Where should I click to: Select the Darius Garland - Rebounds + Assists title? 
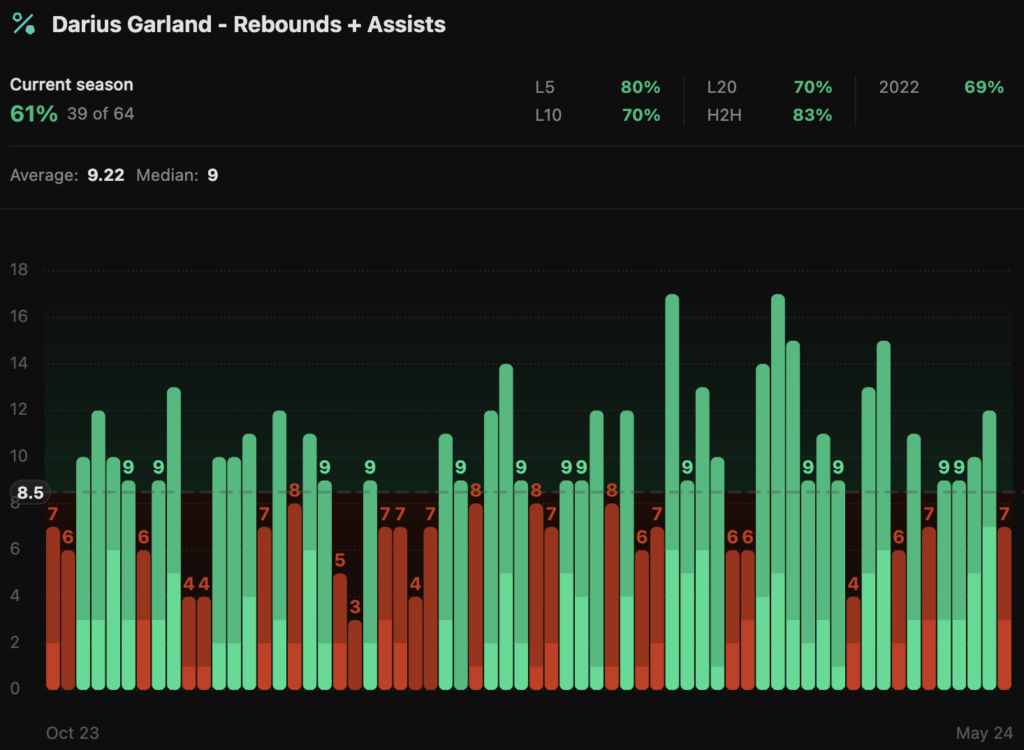pos(249,24)
